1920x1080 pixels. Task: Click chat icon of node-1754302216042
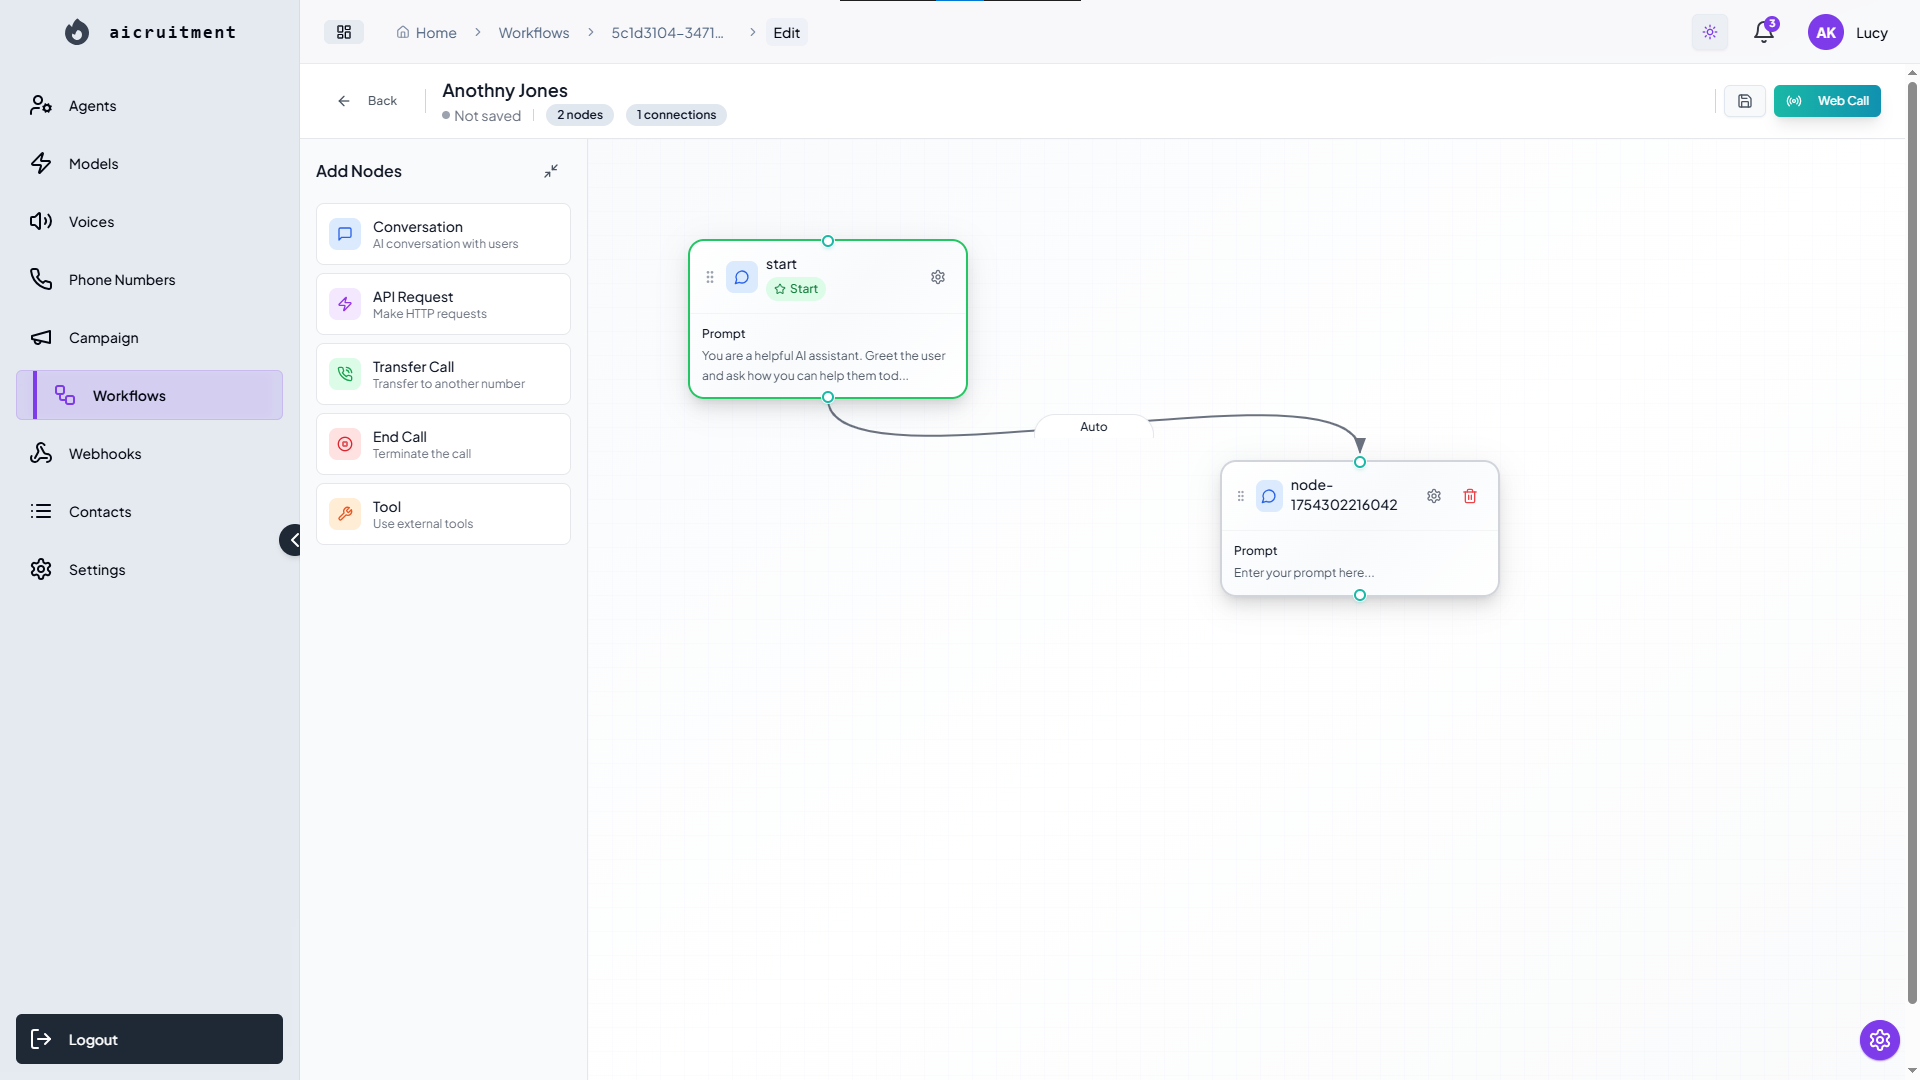click(1269, 496)
